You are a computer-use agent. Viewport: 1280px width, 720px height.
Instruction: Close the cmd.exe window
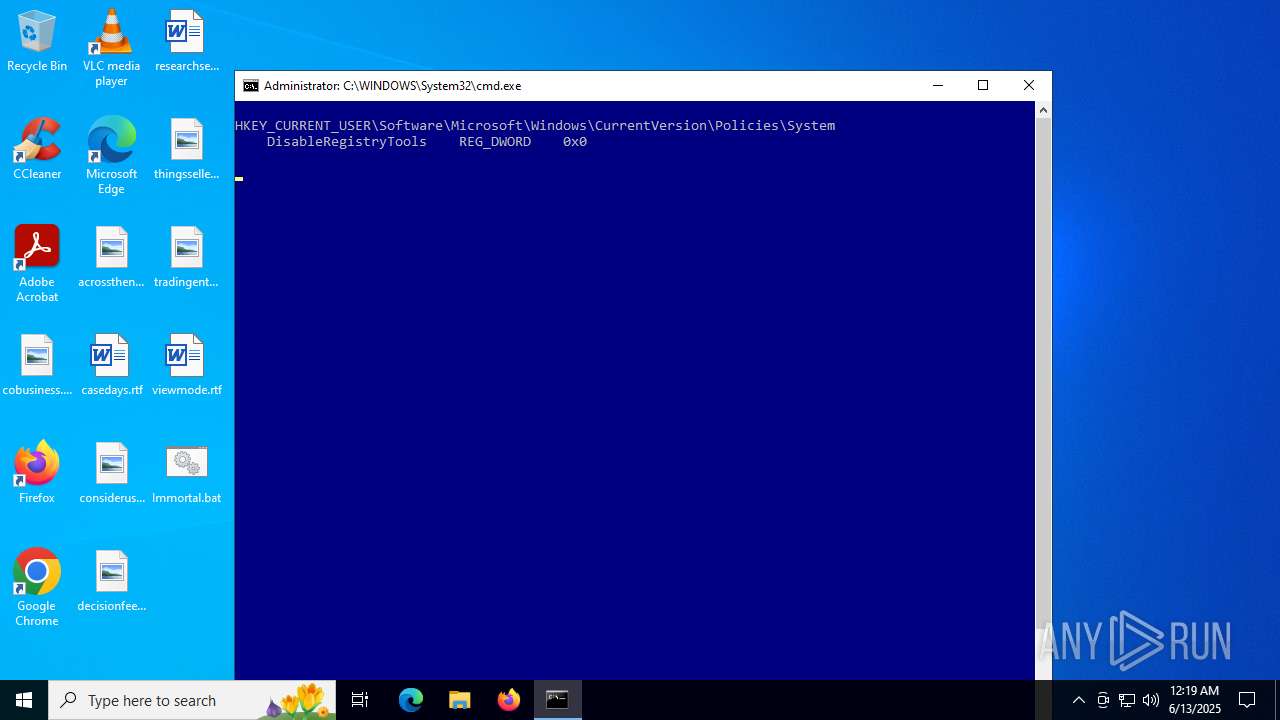1029,86
